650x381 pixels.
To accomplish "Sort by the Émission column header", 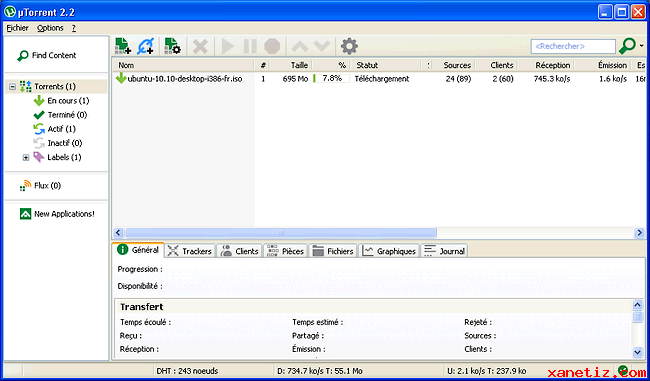I will (x=603, y=65).
